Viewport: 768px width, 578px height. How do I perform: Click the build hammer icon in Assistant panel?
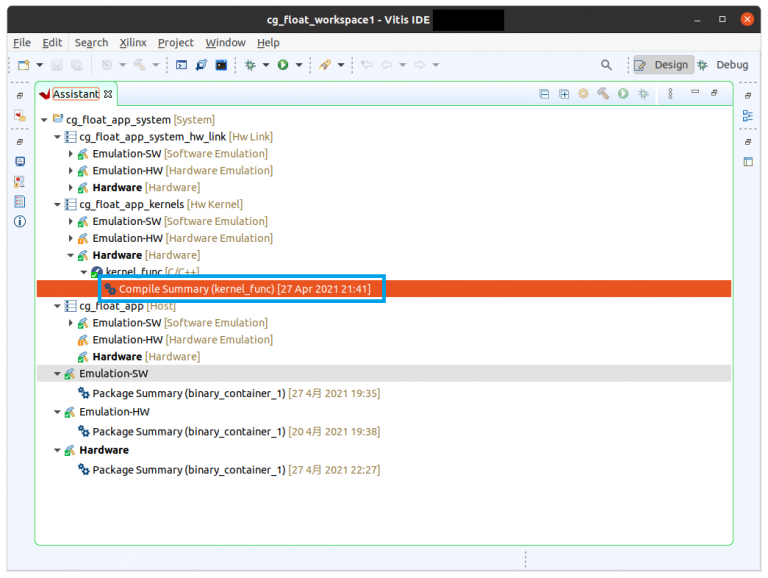pyautogui.click(x=603, y=94)
